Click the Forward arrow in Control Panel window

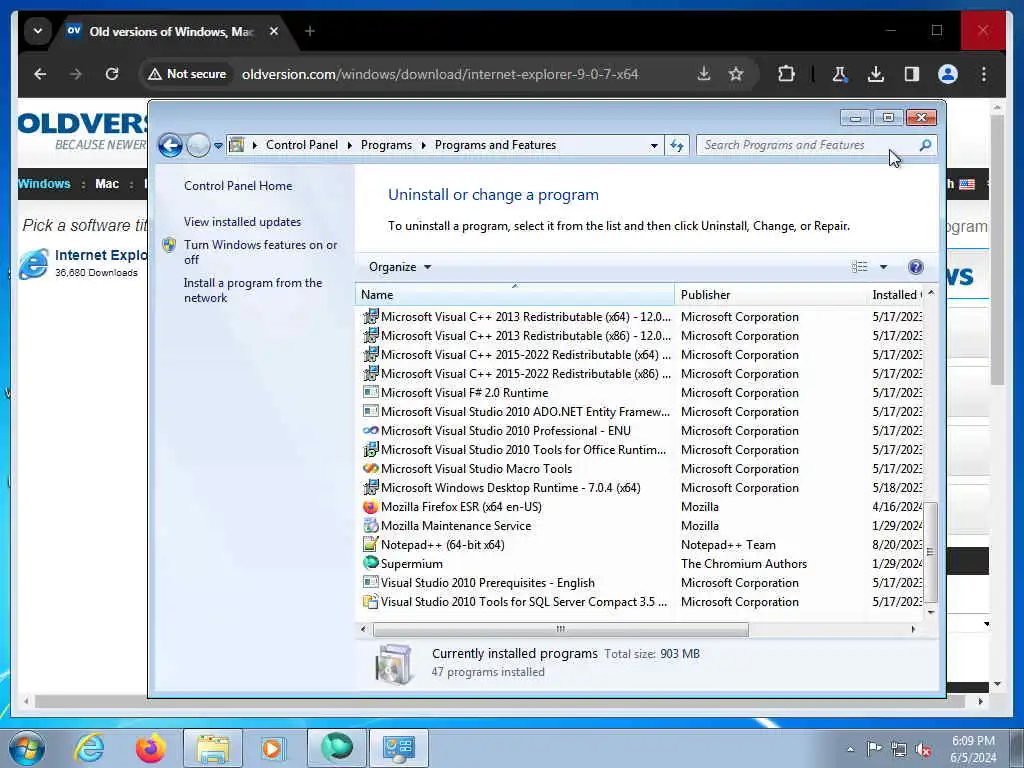198,145
